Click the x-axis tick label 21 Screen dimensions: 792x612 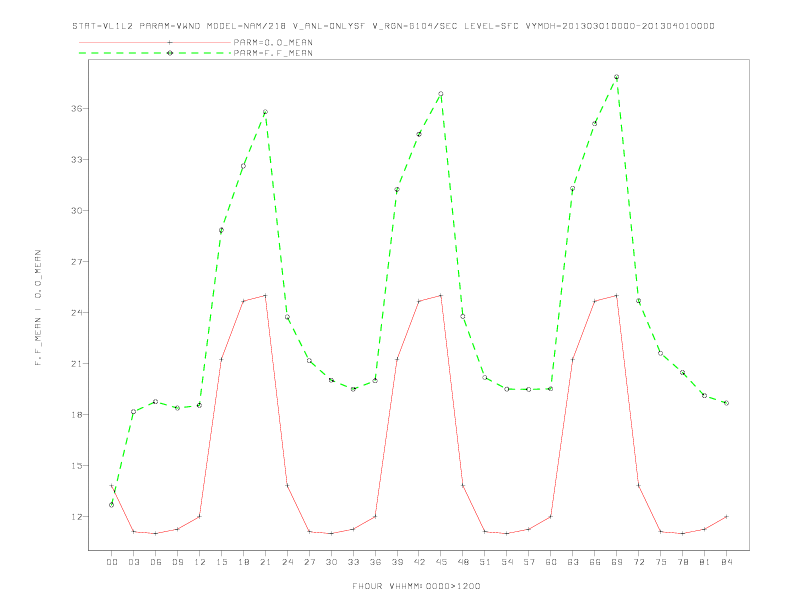pyautogui.click(x=265, y=562)
